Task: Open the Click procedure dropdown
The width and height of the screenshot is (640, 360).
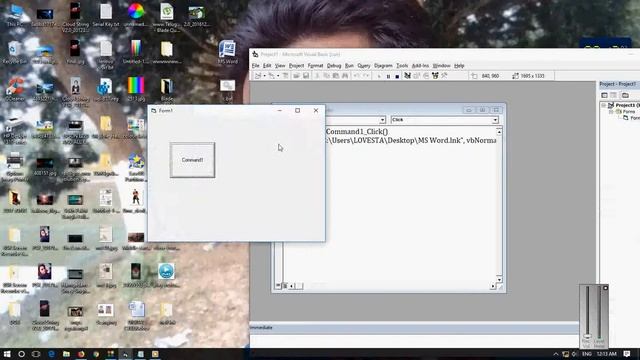Action: coord(495,120)
